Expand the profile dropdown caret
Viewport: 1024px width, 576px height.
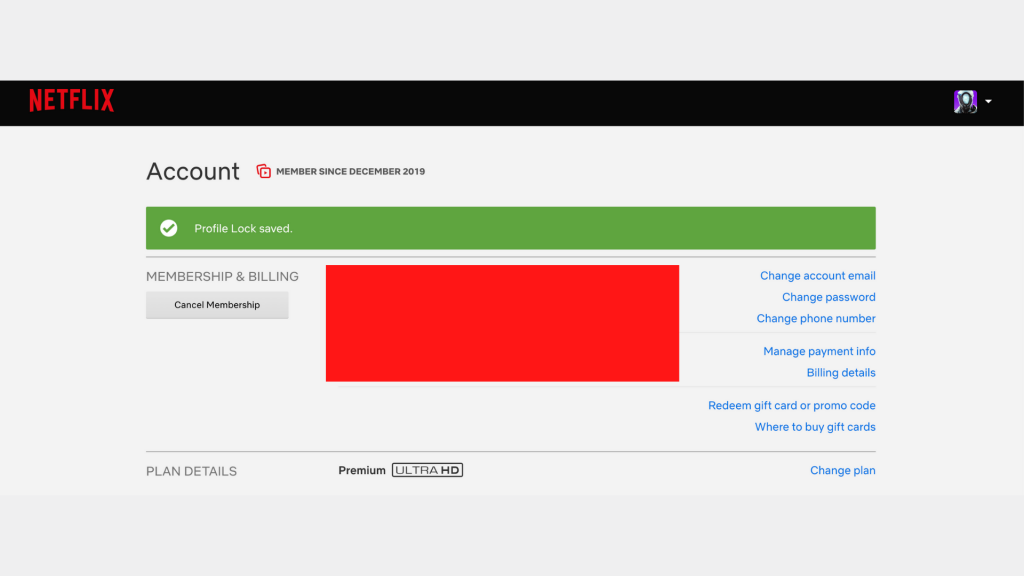click(988, 101)
